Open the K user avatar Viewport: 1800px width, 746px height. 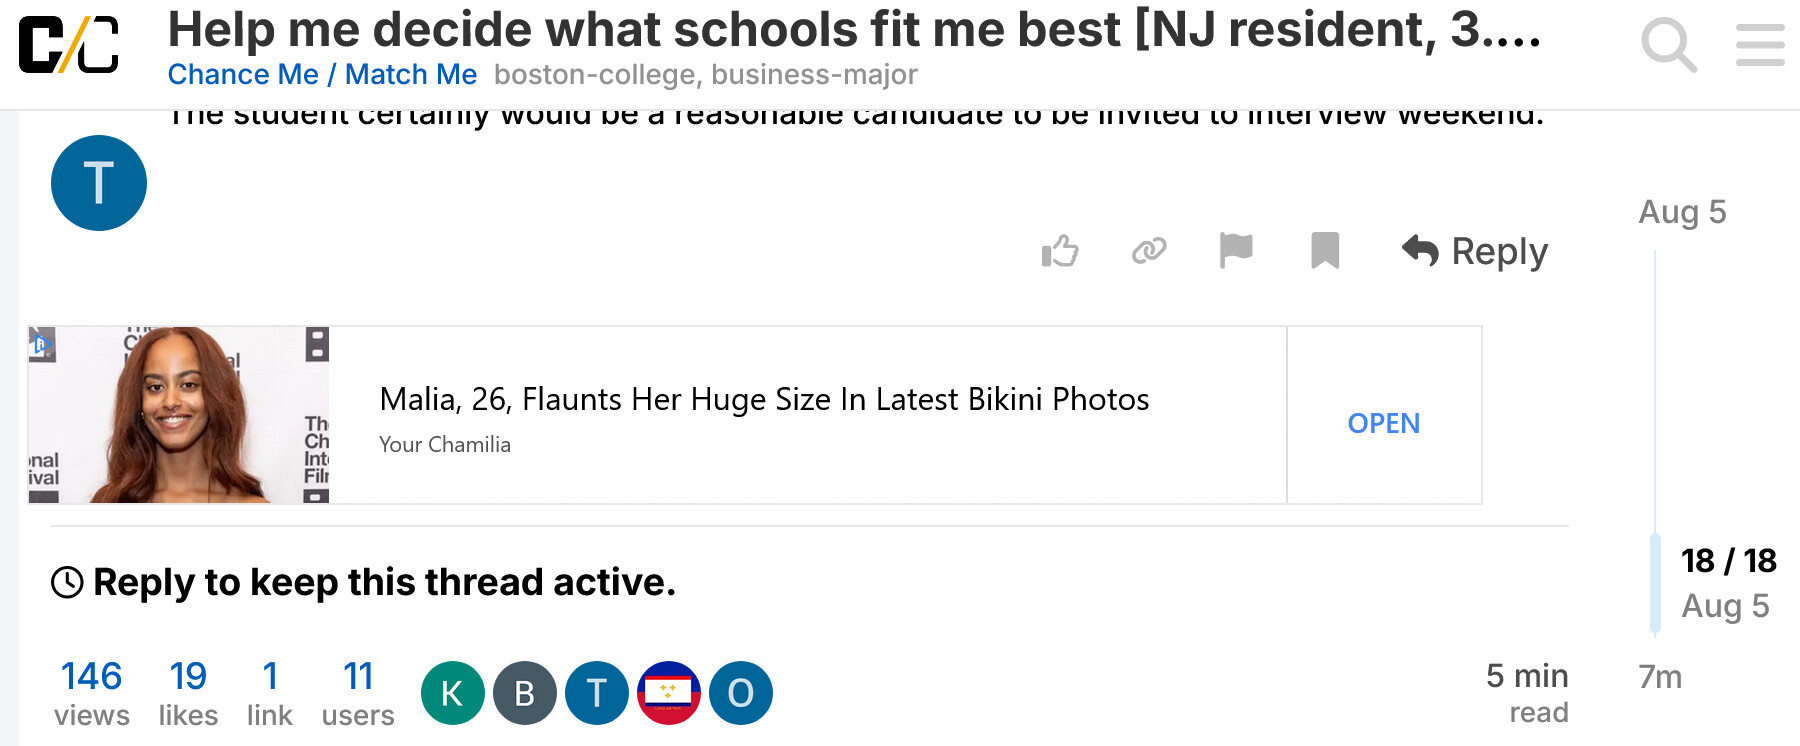tap(453, 693)
